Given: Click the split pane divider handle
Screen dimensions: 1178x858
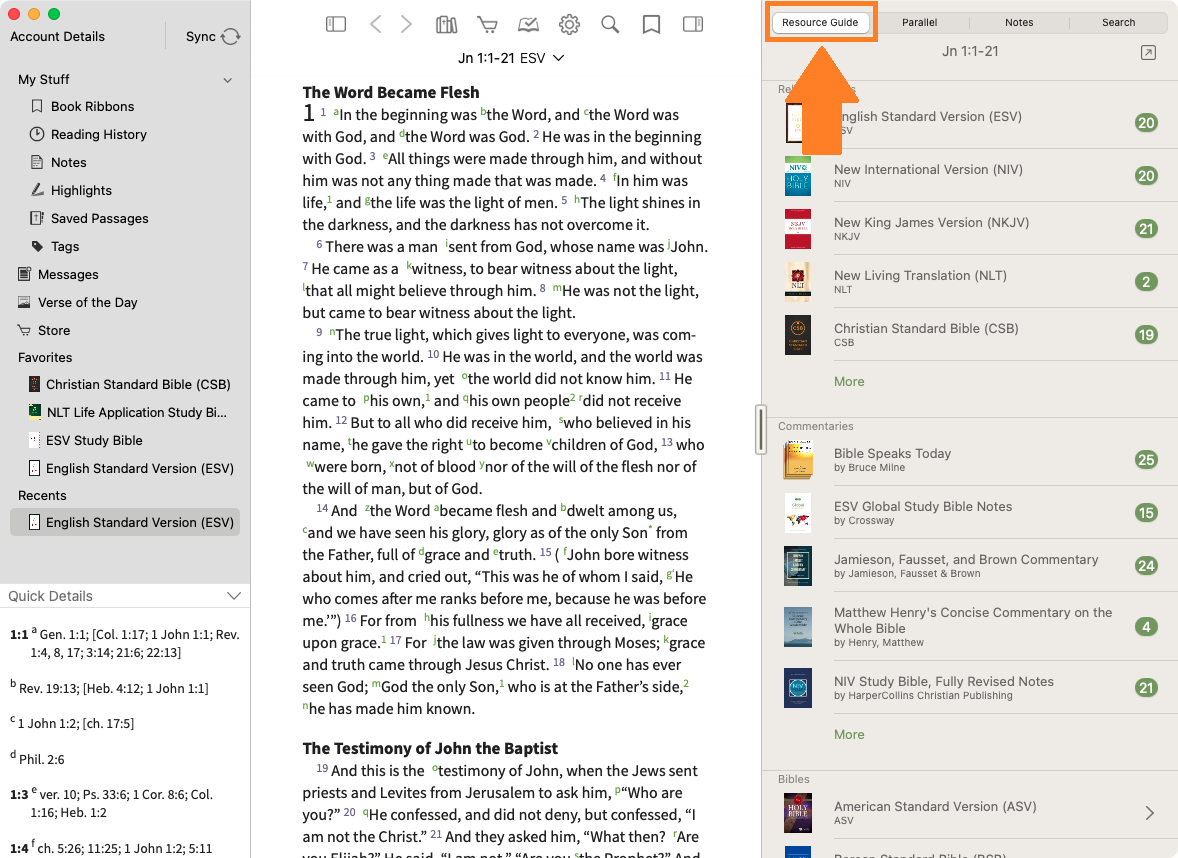Looking at the screenshot, I should [760, 430].
